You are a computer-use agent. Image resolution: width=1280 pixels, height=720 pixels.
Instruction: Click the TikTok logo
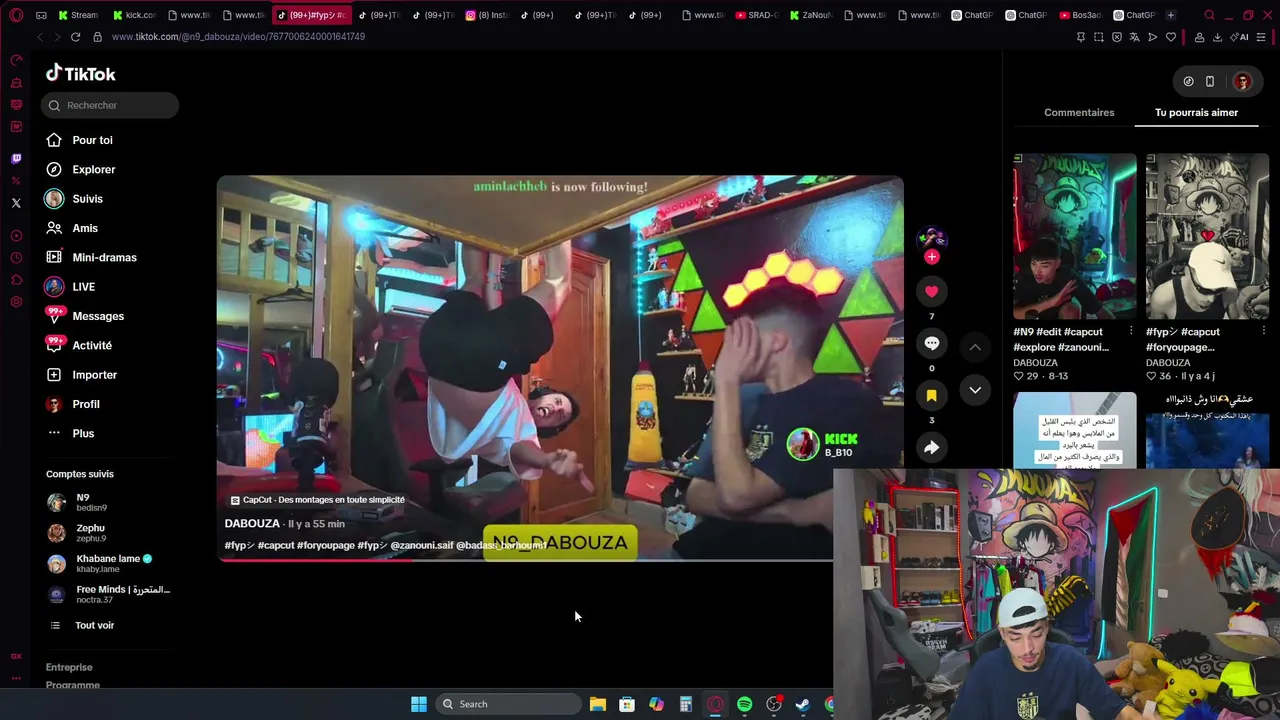pos(81,73)
